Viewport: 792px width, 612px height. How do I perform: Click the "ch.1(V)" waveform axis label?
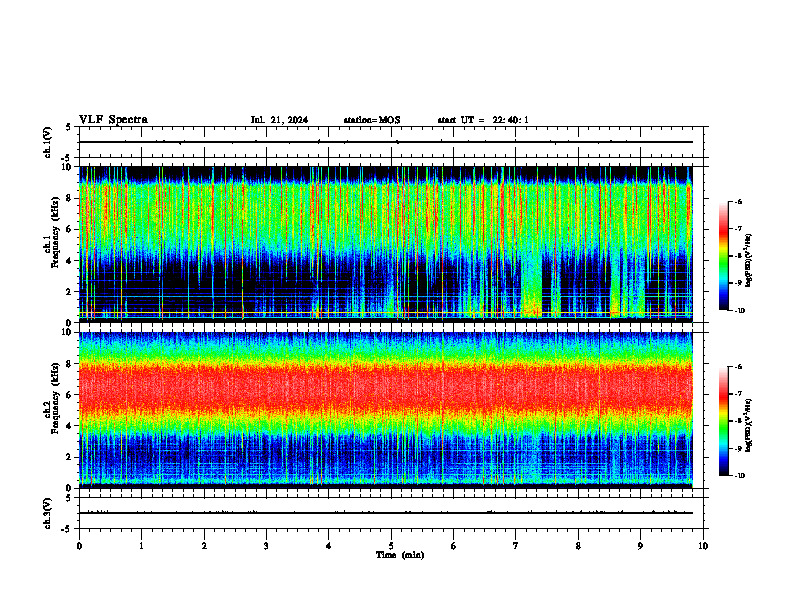[47, 142]
